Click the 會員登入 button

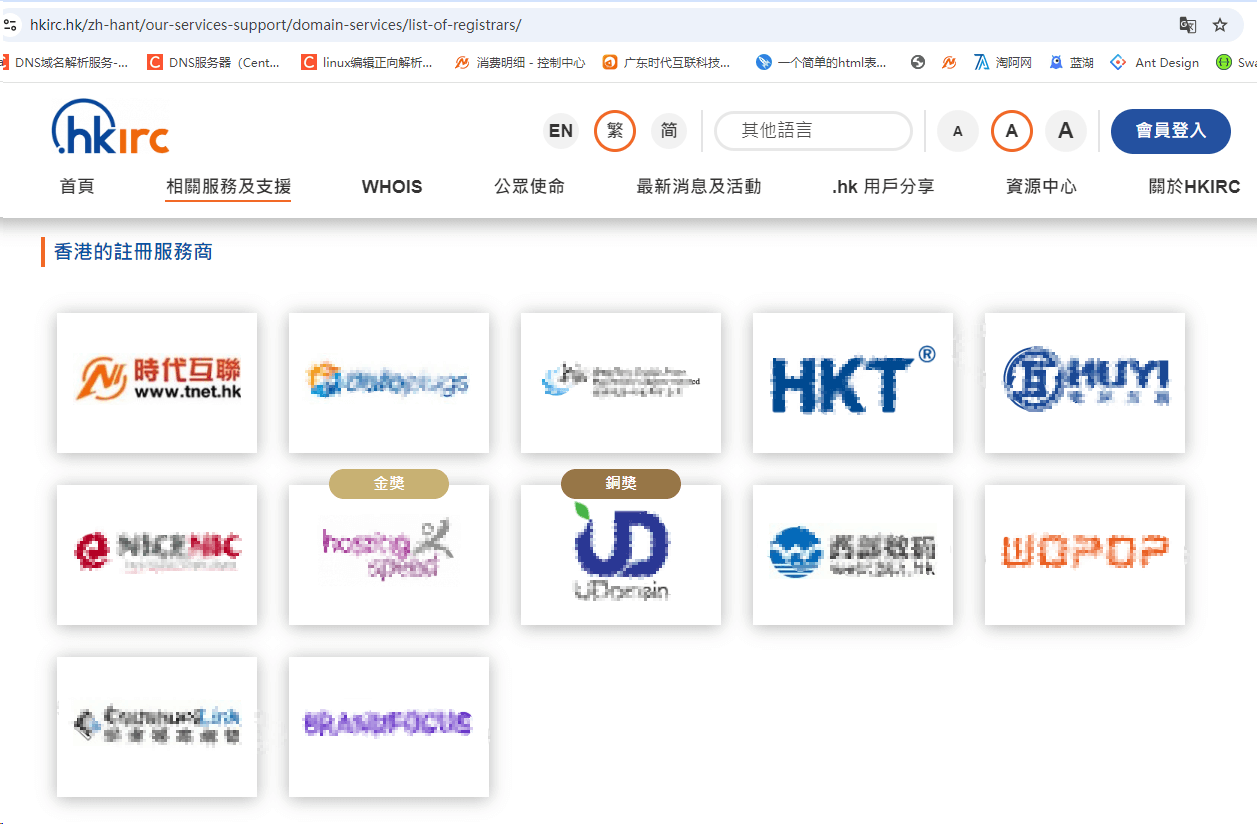point(1171,131)
